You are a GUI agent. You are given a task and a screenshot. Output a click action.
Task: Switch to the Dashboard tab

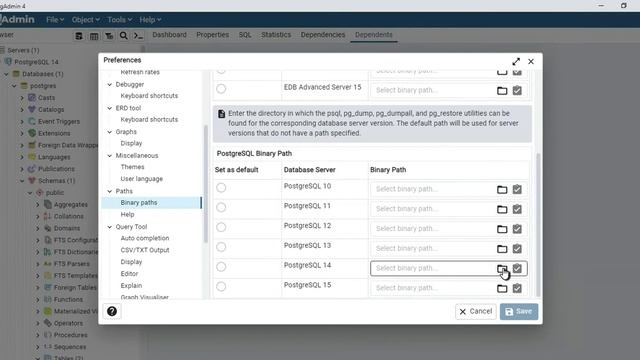(169, 35)
